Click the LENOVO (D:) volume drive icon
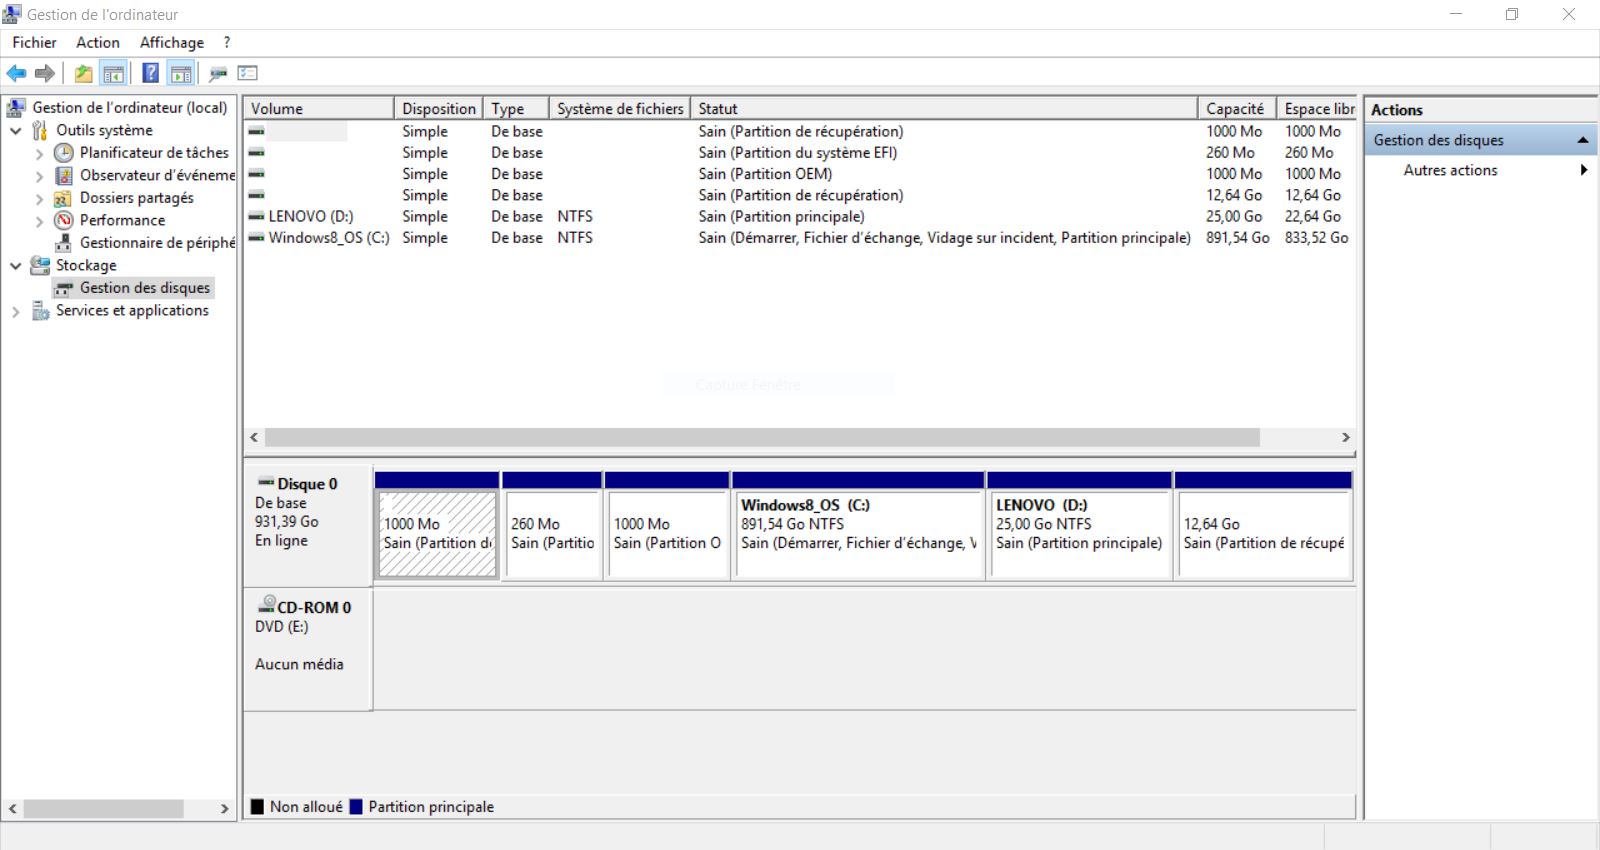Screen dimensions: 1600x850 (257, 216)
